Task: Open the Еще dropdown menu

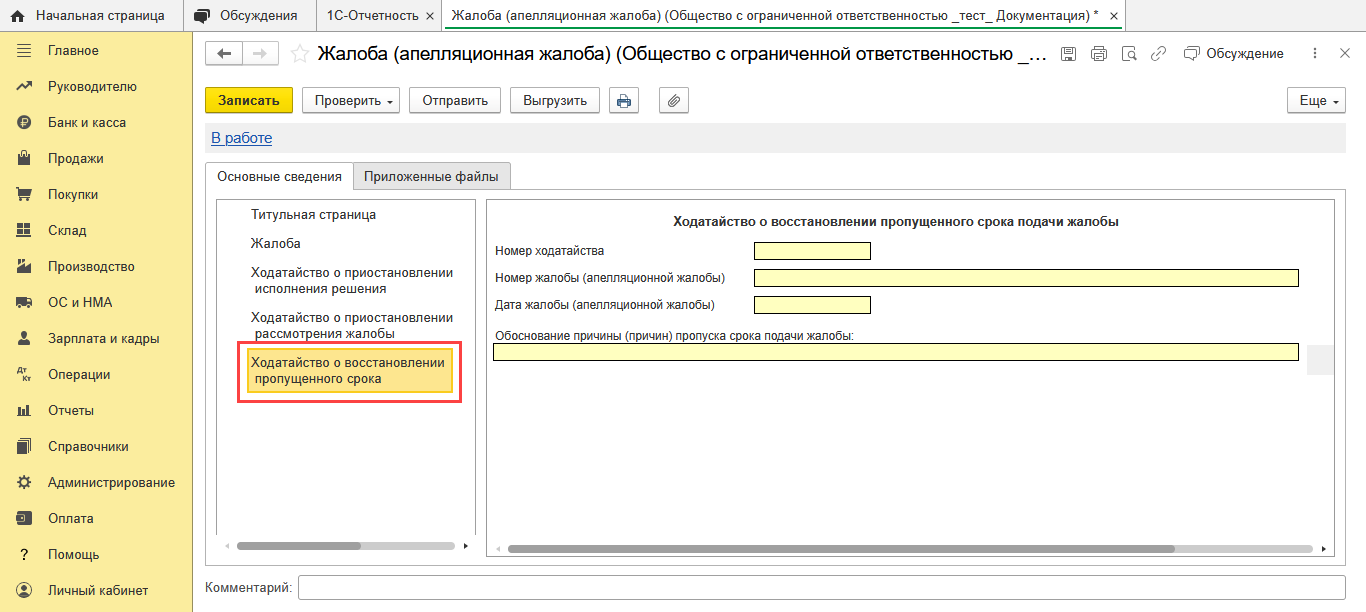Action: click(x=1316, y=101)
